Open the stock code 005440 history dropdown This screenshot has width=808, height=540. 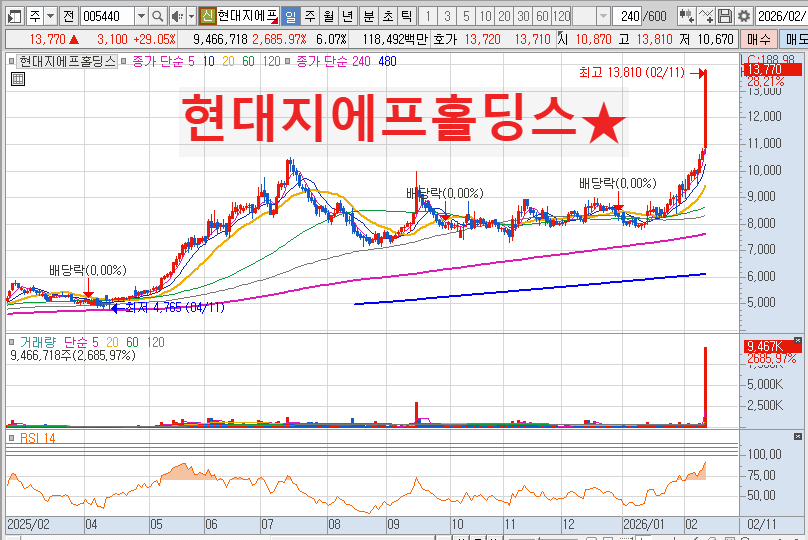[141, 16]
